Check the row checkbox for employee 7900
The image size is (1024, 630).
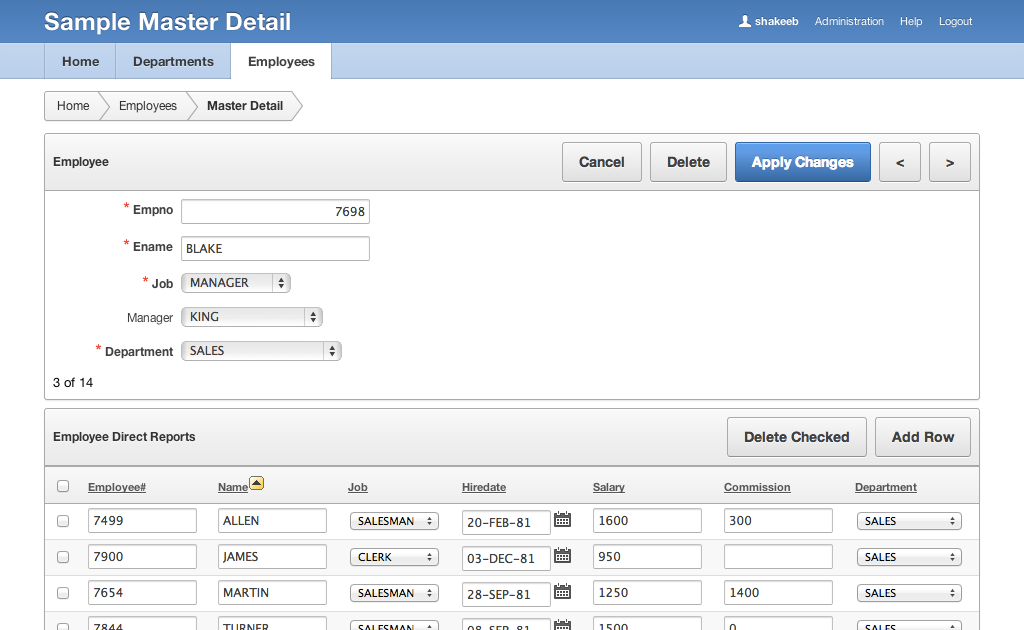point(63,557)
